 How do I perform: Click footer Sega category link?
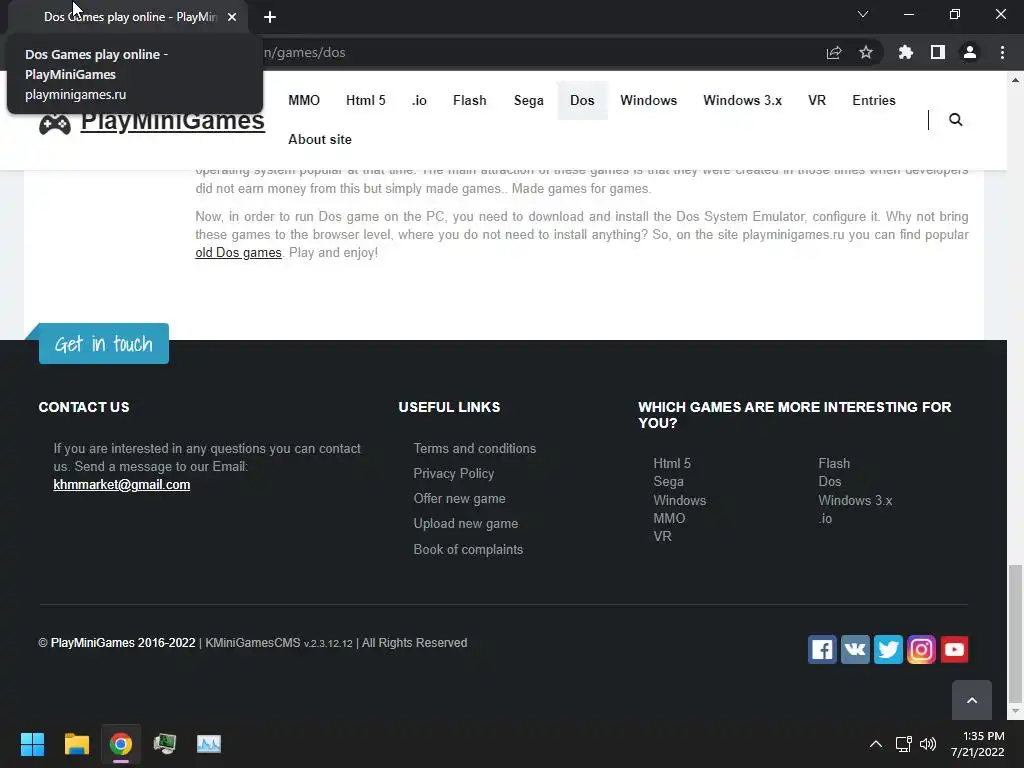tap(669, 481)
